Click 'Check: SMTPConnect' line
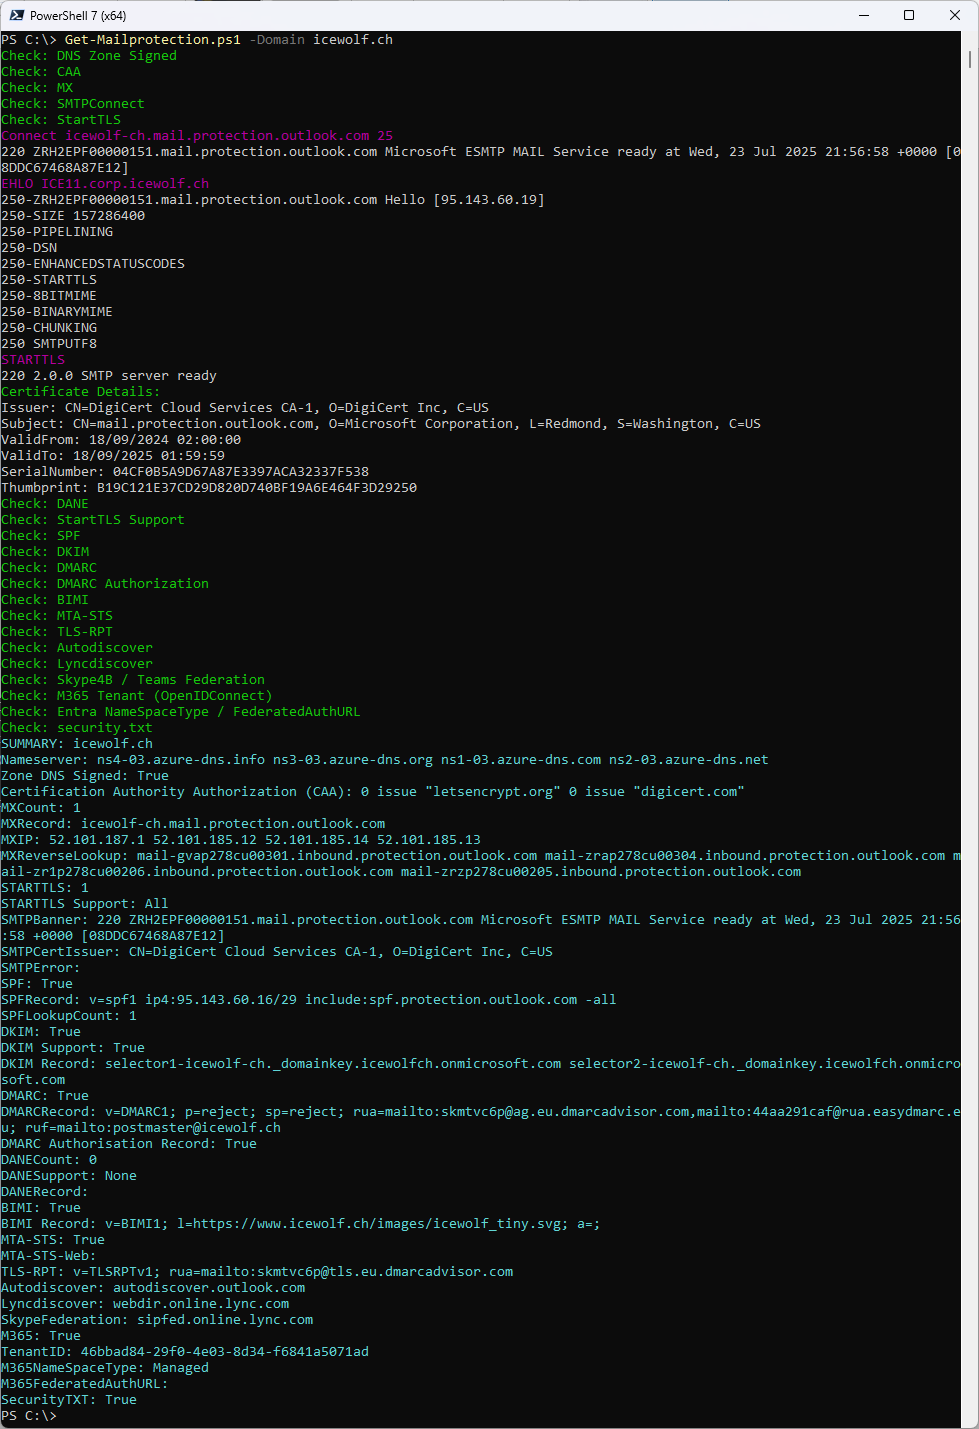This screenshot has width=979, height=1429. click(73, 104)
